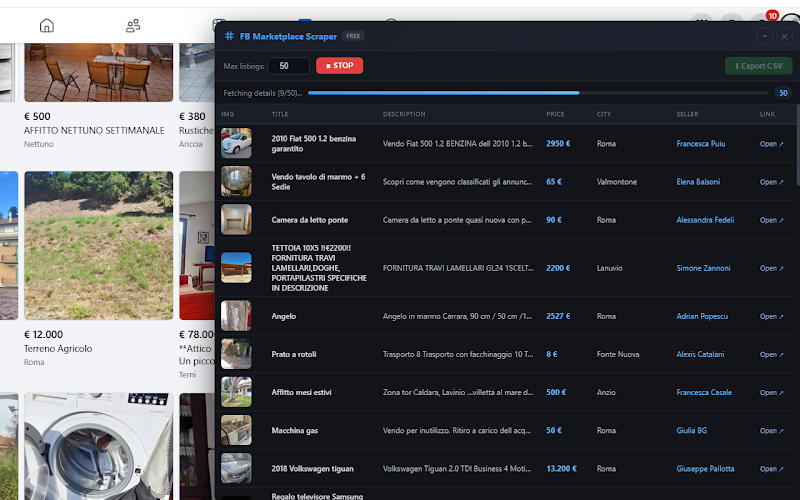Viewport: 800px width, 500px height.
Task: Click Prato a rotoli thumbnail
Action: coord(236,354)
